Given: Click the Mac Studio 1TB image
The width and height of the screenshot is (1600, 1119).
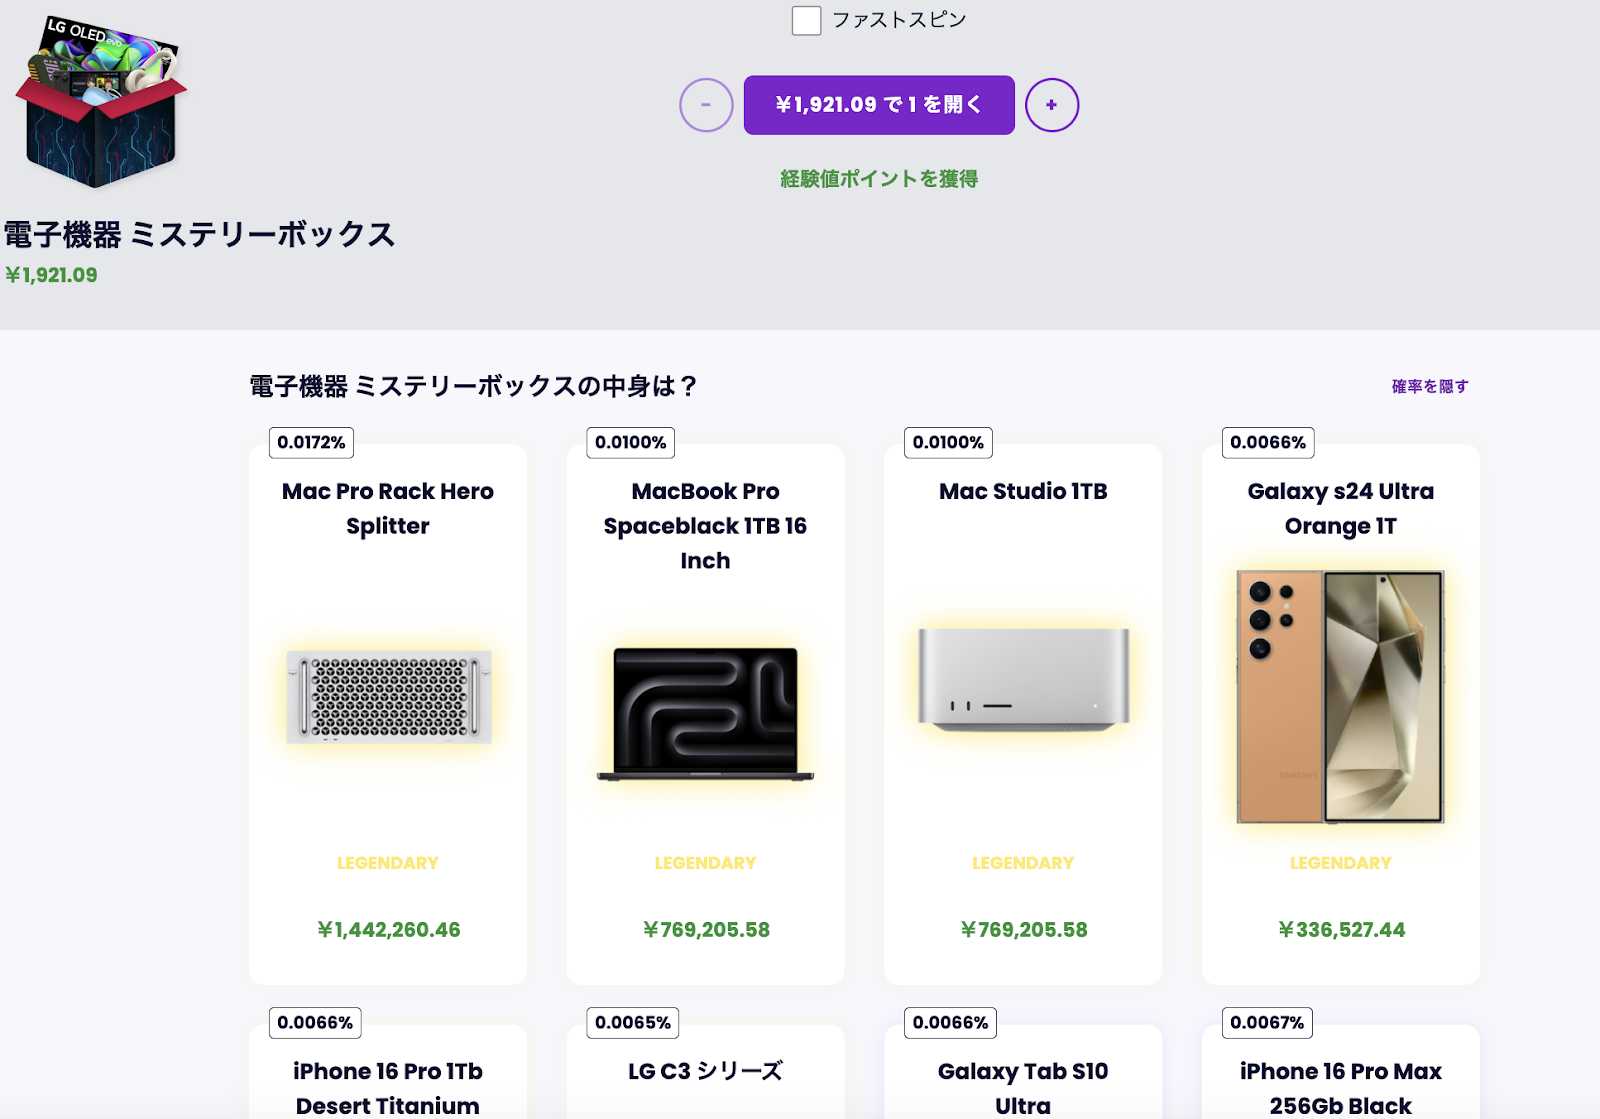Looking at the screenshot, I should 1024,679.
